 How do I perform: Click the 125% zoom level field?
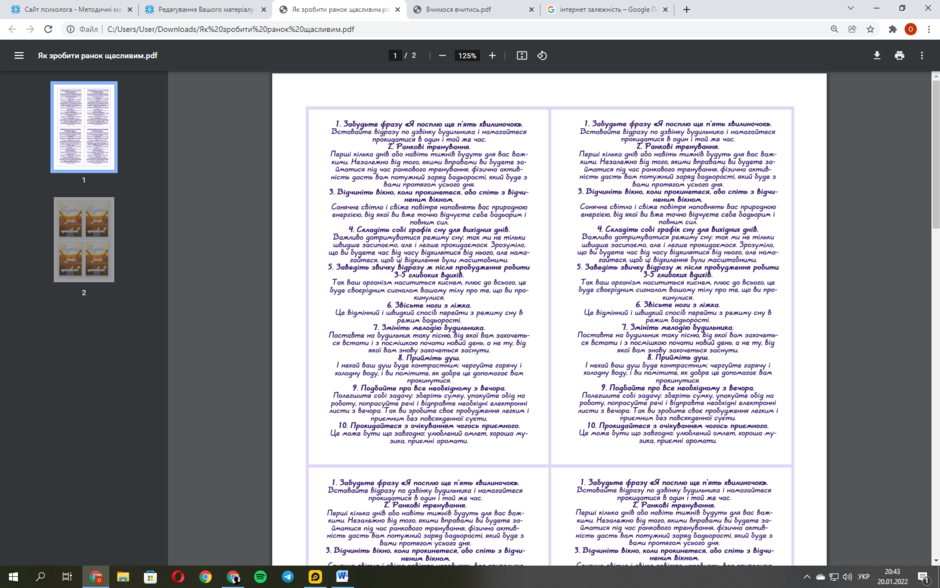pyautogui.click(x=467, y=55)
